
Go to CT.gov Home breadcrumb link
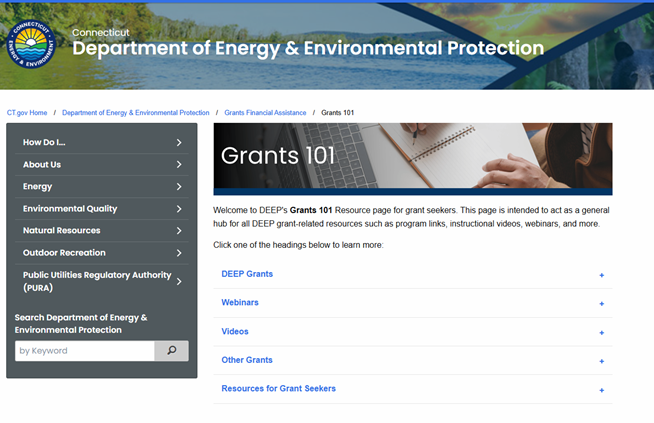point(27,113)
